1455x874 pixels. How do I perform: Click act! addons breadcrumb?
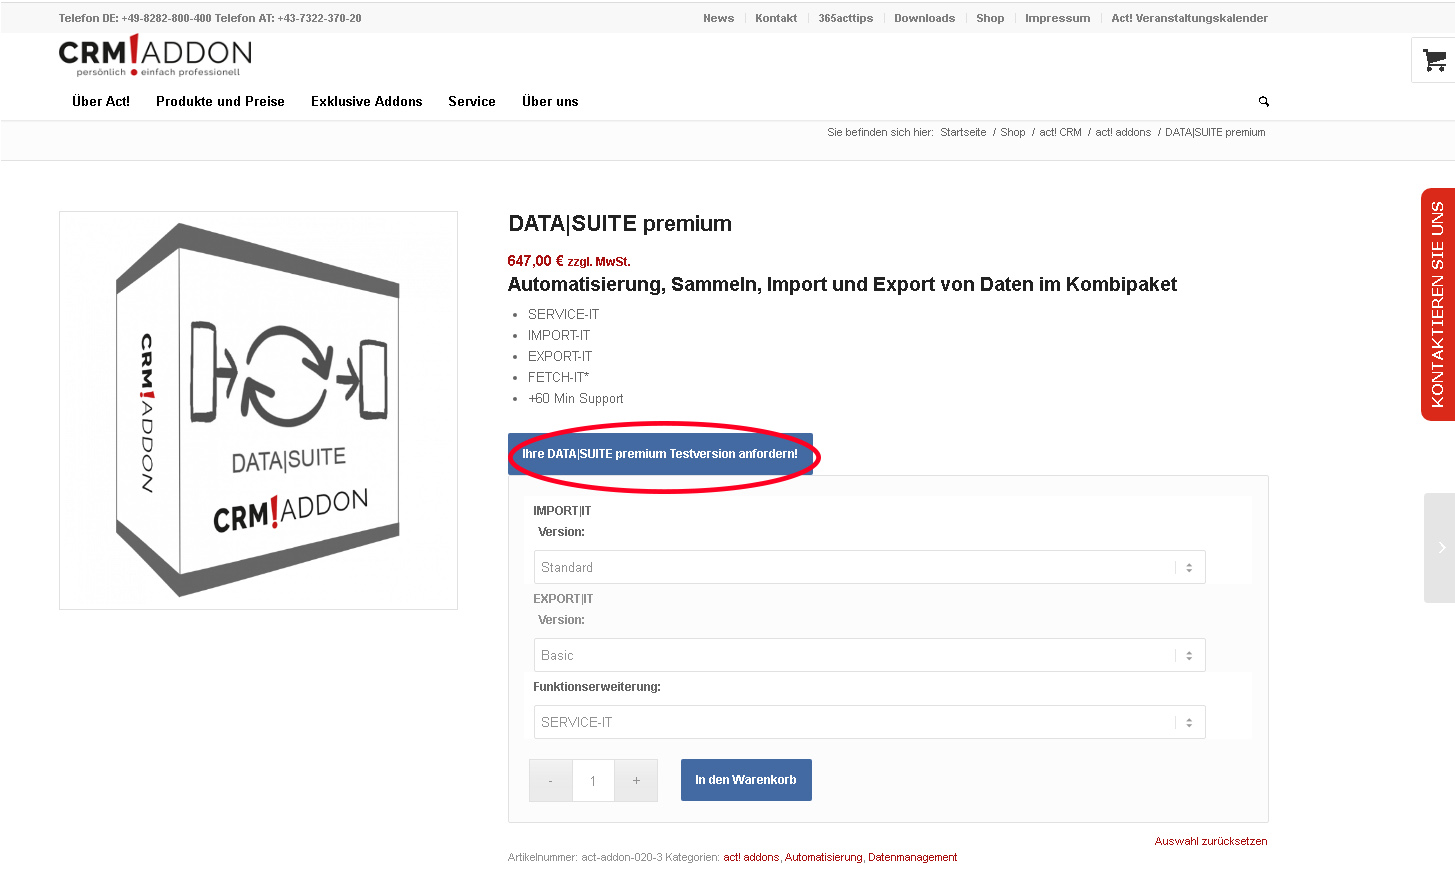coord(1123,132)
